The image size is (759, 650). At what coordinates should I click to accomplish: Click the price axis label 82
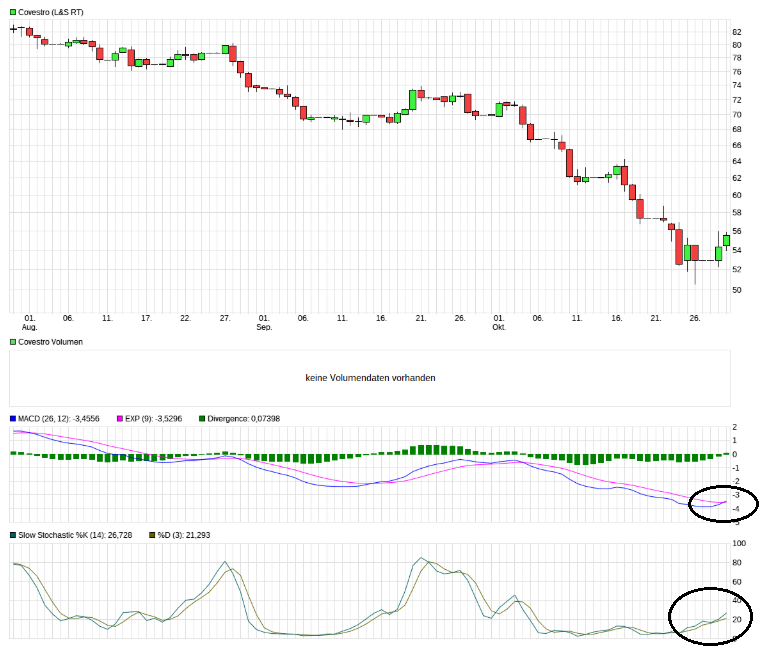tap(737, 32)
